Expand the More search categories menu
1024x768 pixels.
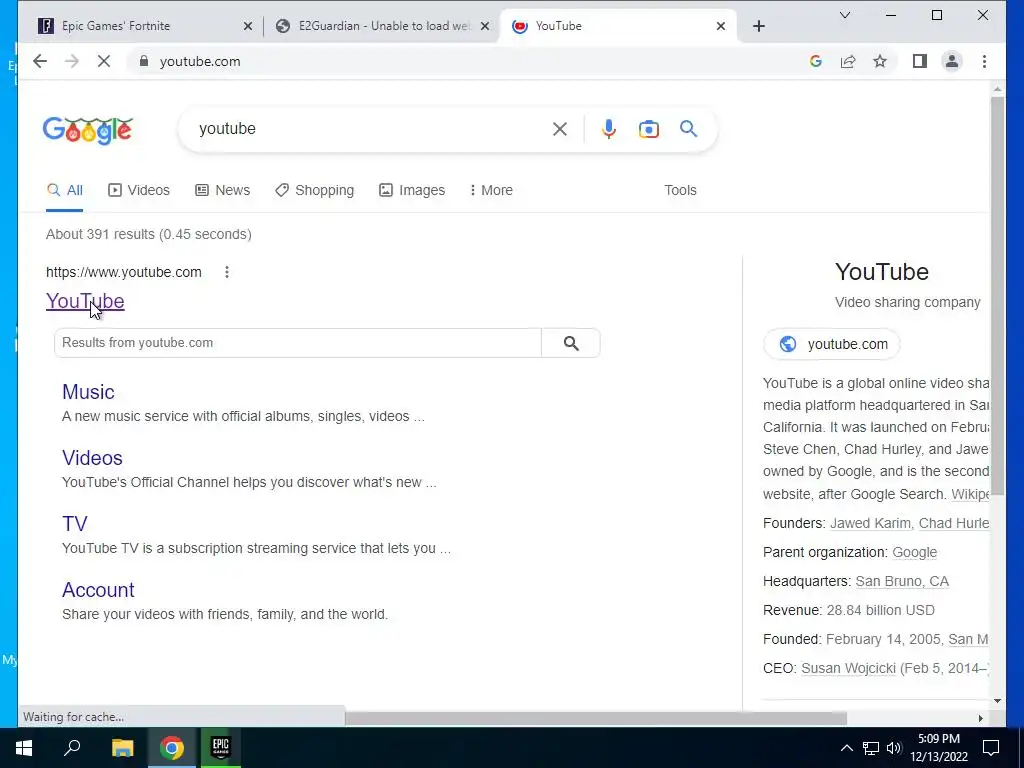coord(491,190)
